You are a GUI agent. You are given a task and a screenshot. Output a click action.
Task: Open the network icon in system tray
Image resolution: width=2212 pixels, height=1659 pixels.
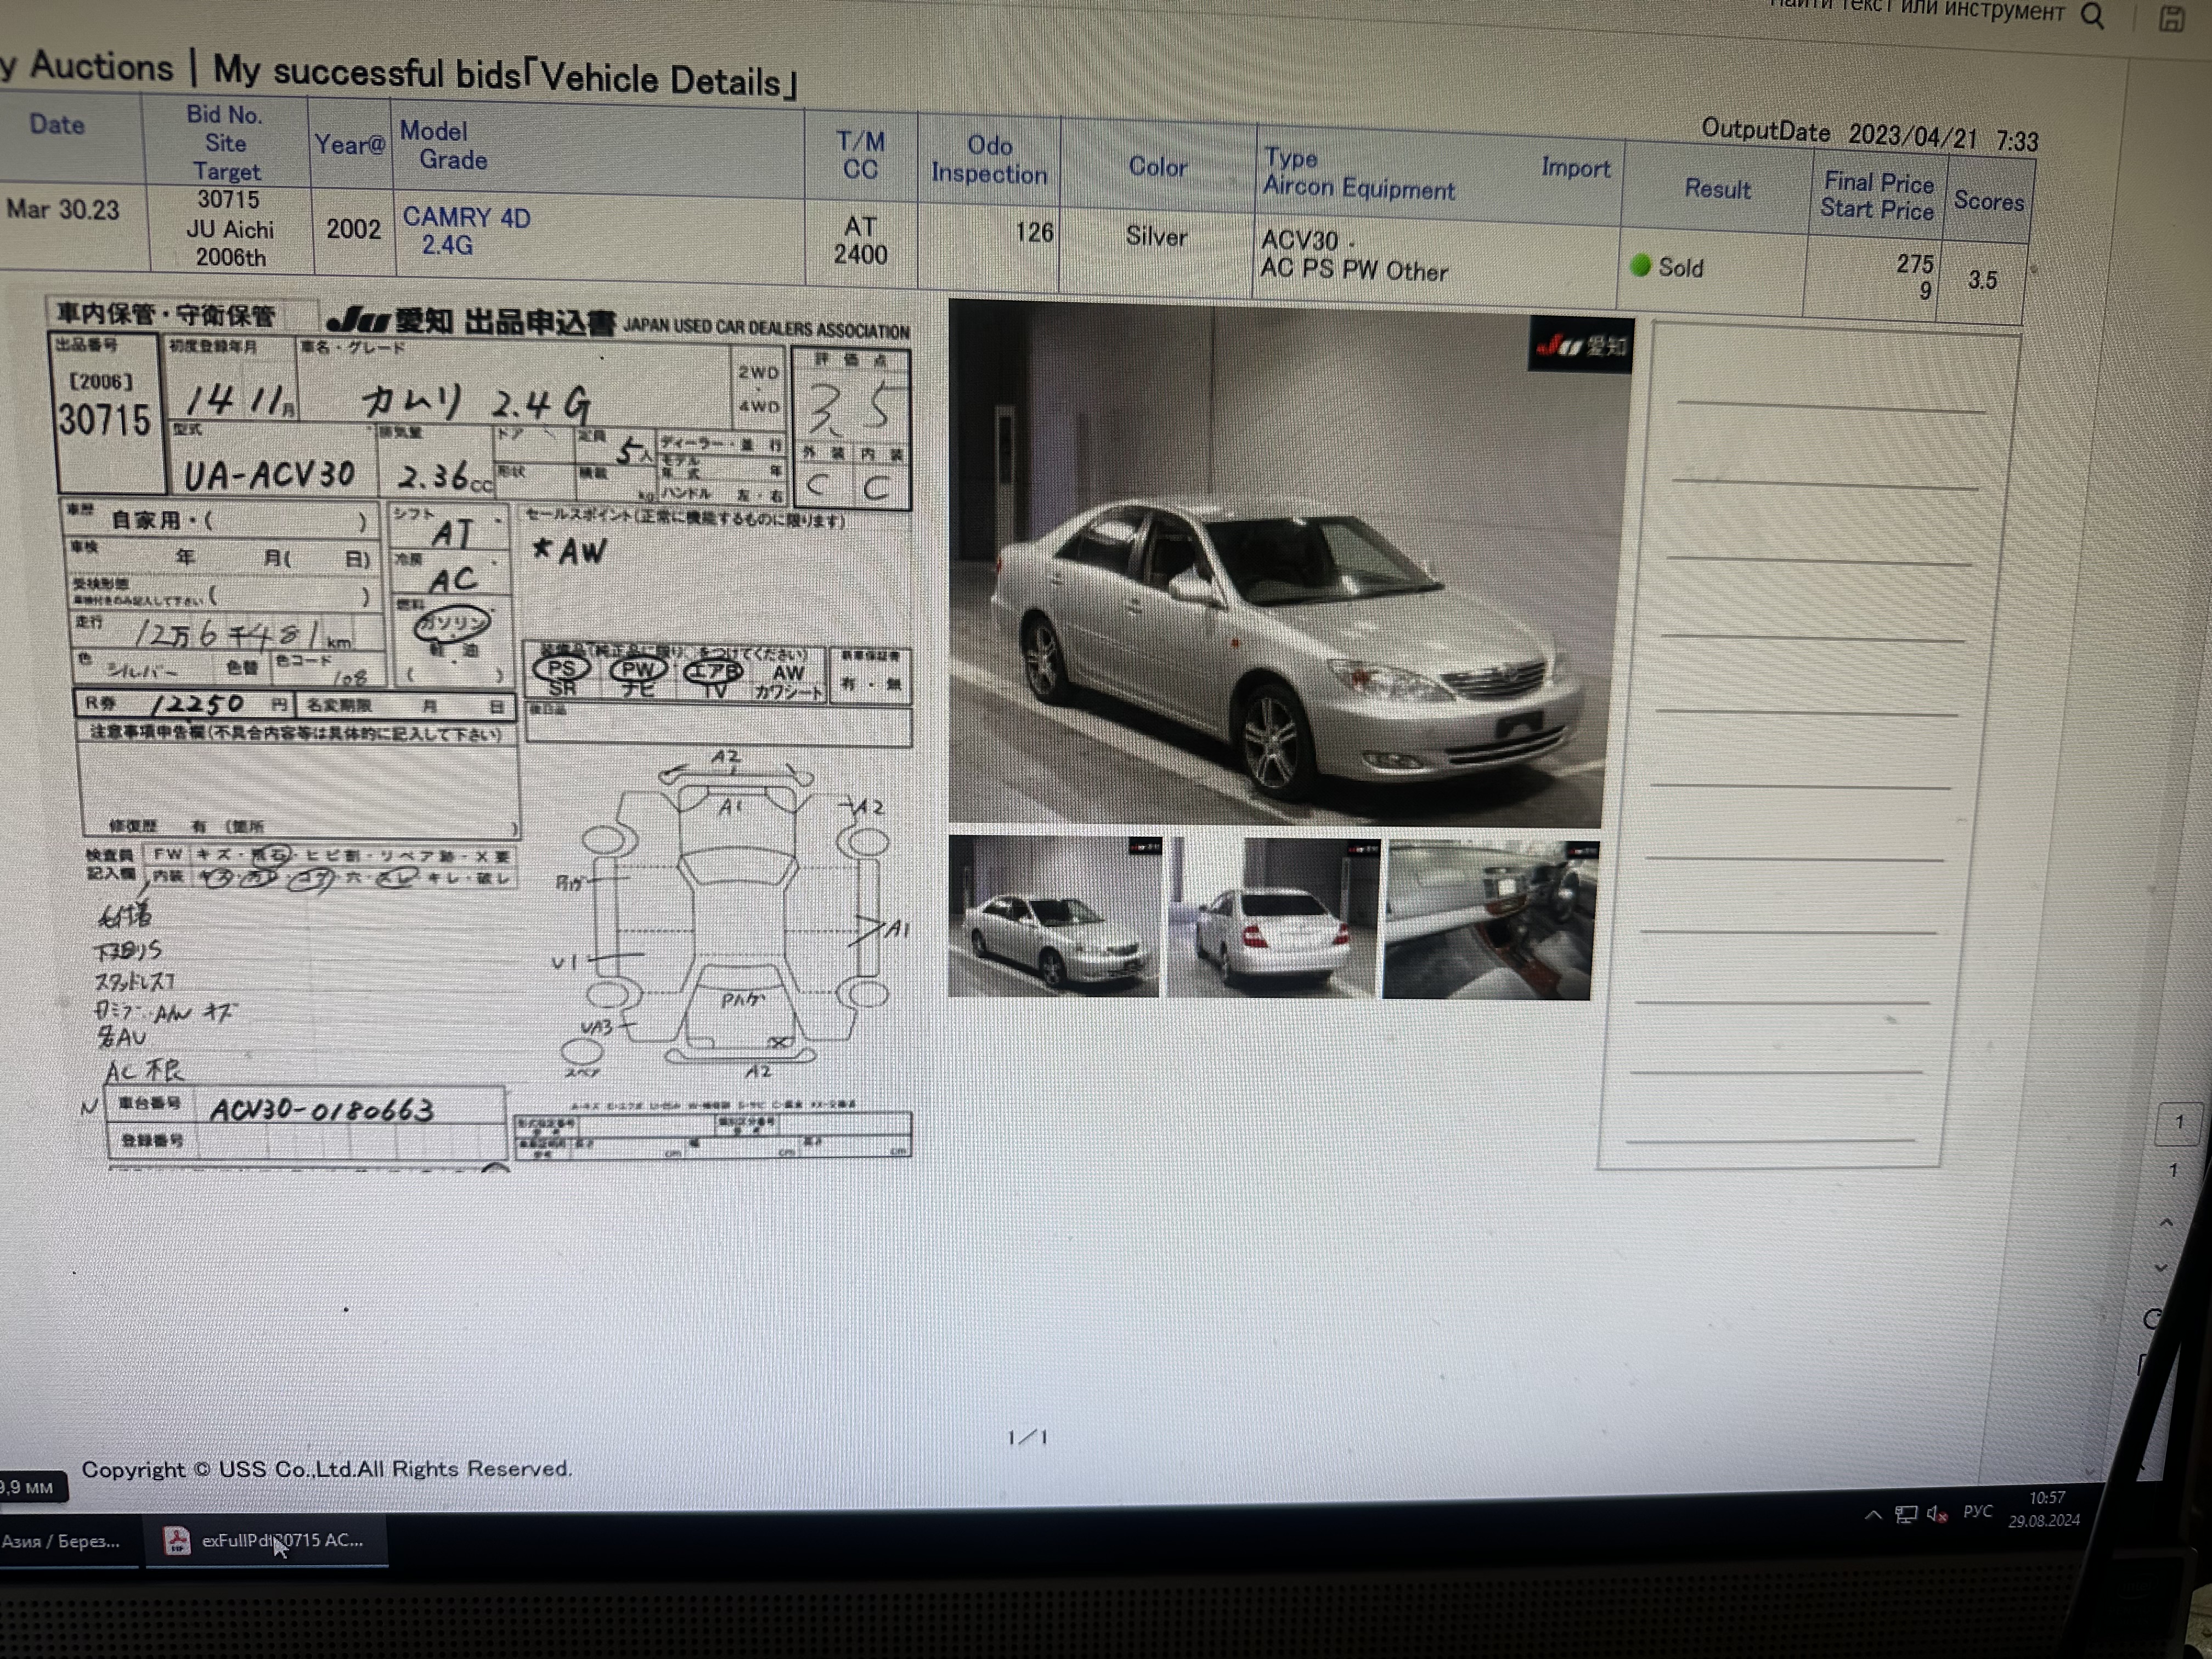1906,1514
